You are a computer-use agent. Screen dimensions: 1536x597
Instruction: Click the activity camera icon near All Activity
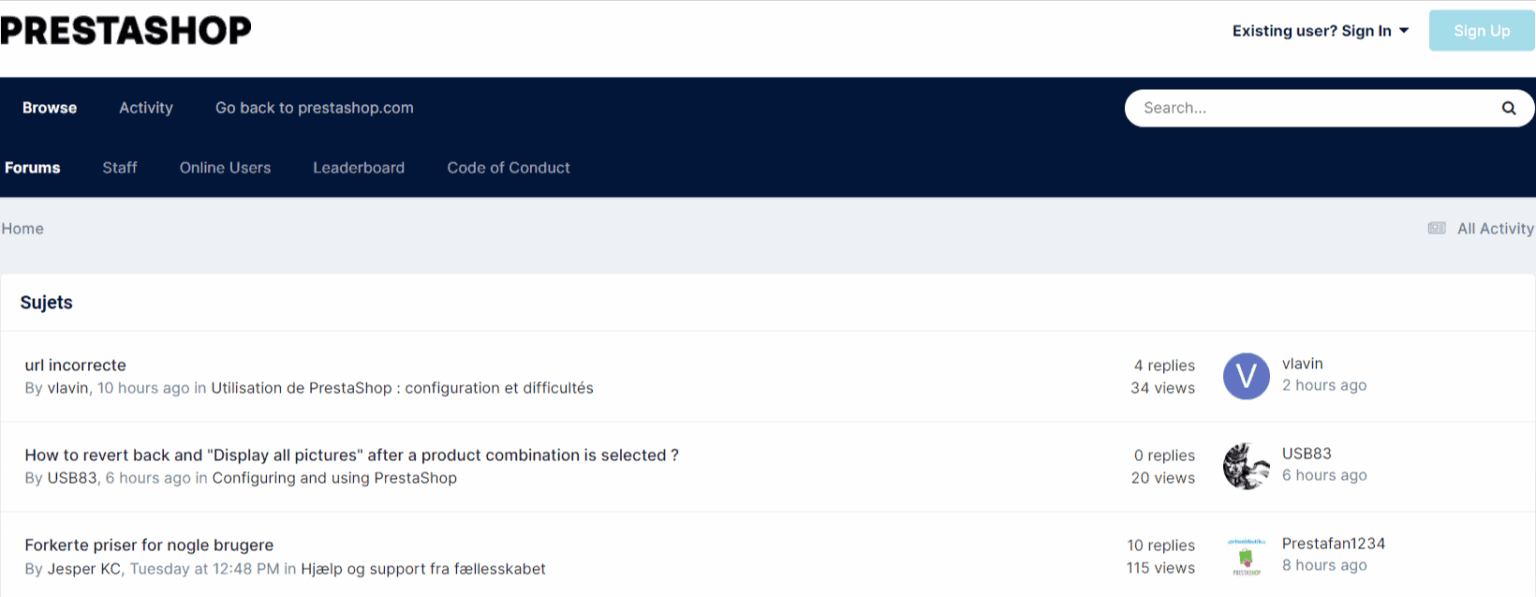pos(1436,228)
